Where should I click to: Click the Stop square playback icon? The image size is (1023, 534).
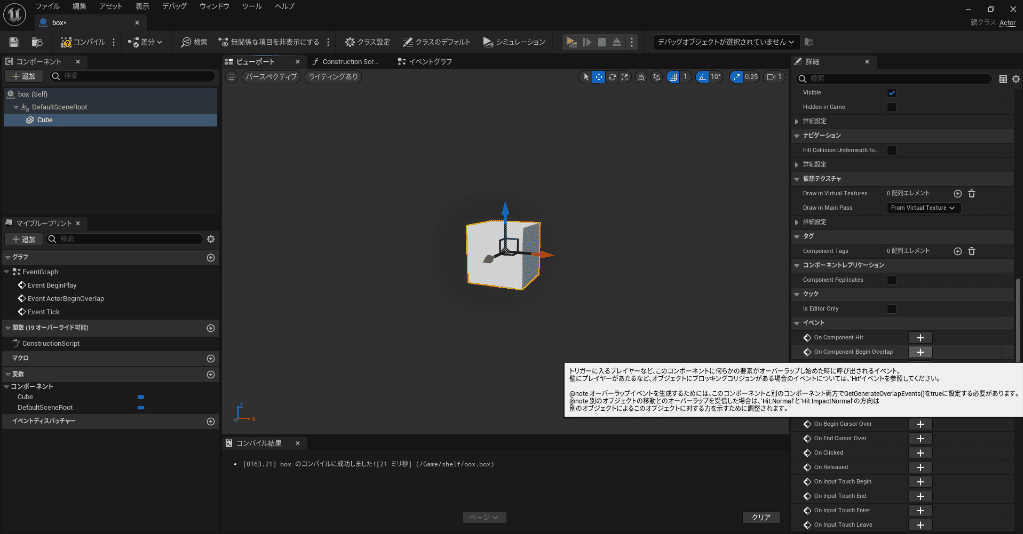[x=602, y=42]
